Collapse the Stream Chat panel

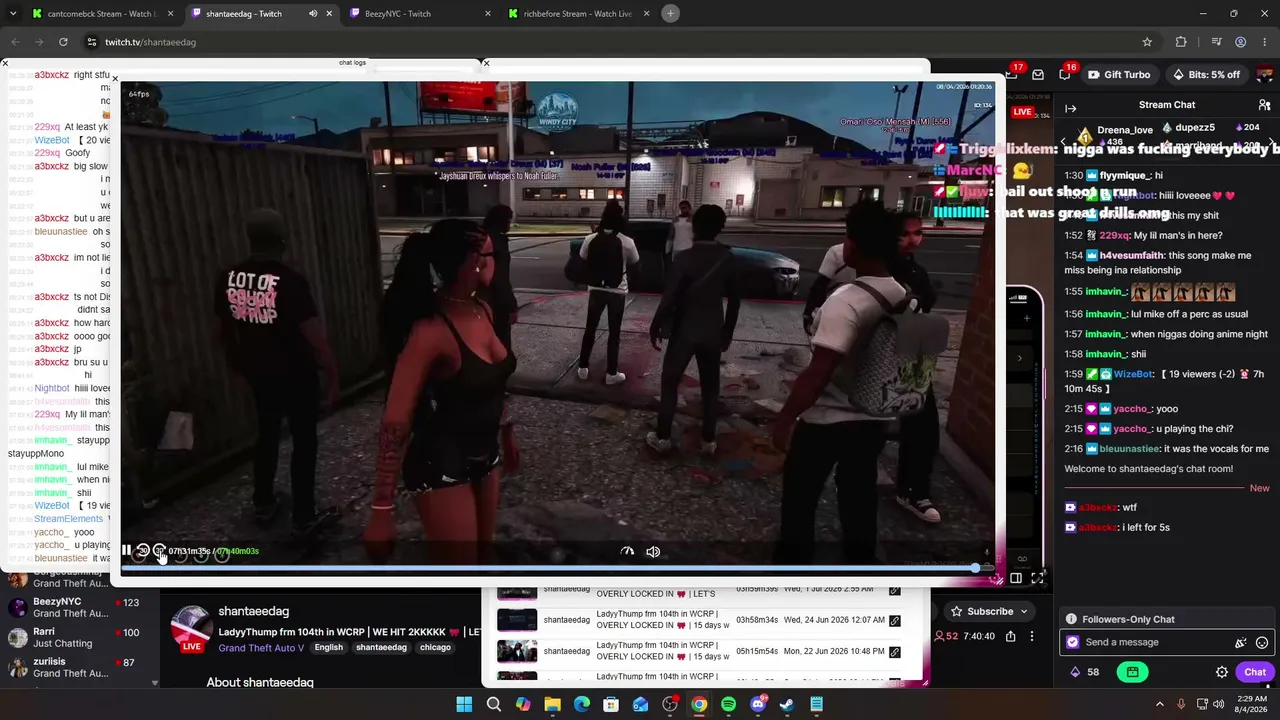pos(1070,108)
